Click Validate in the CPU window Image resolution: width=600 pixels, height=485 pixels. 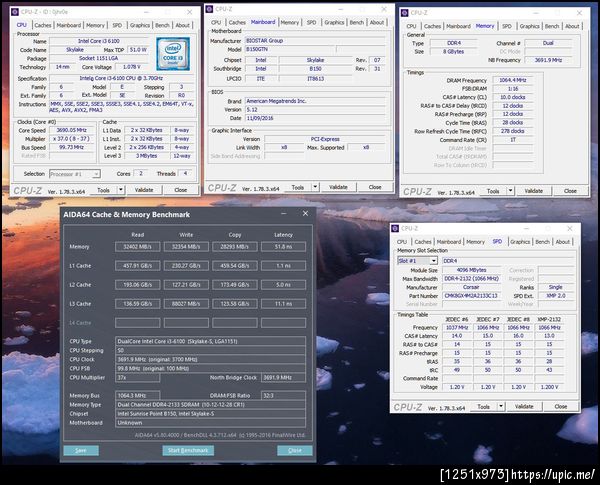pos(144,190)
